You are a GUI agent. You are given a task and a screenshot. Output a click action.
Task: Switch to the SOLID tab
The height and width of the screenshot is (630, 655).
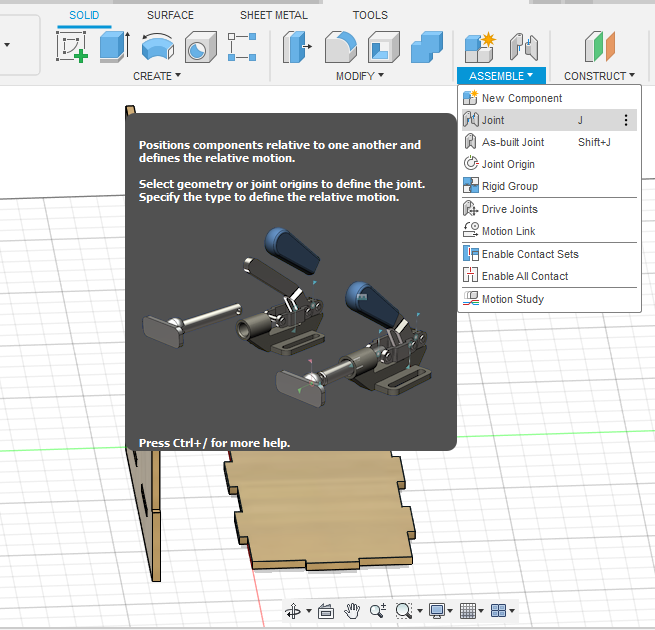point(84,15)
